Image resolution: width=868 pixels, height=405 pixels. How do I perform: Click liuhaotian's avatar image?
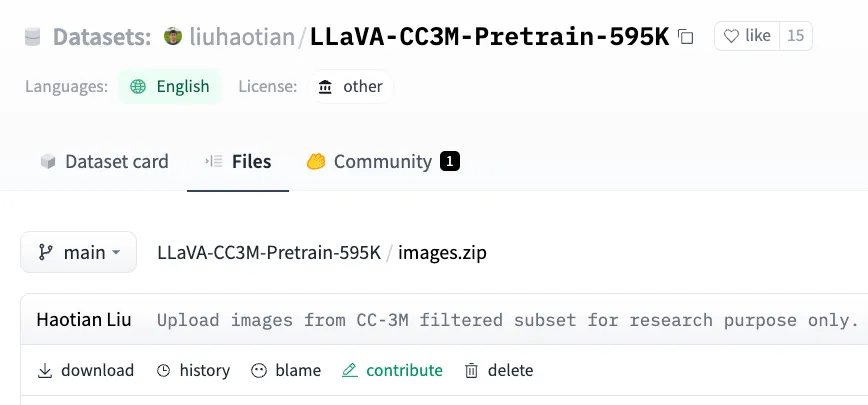pos(172,37)
